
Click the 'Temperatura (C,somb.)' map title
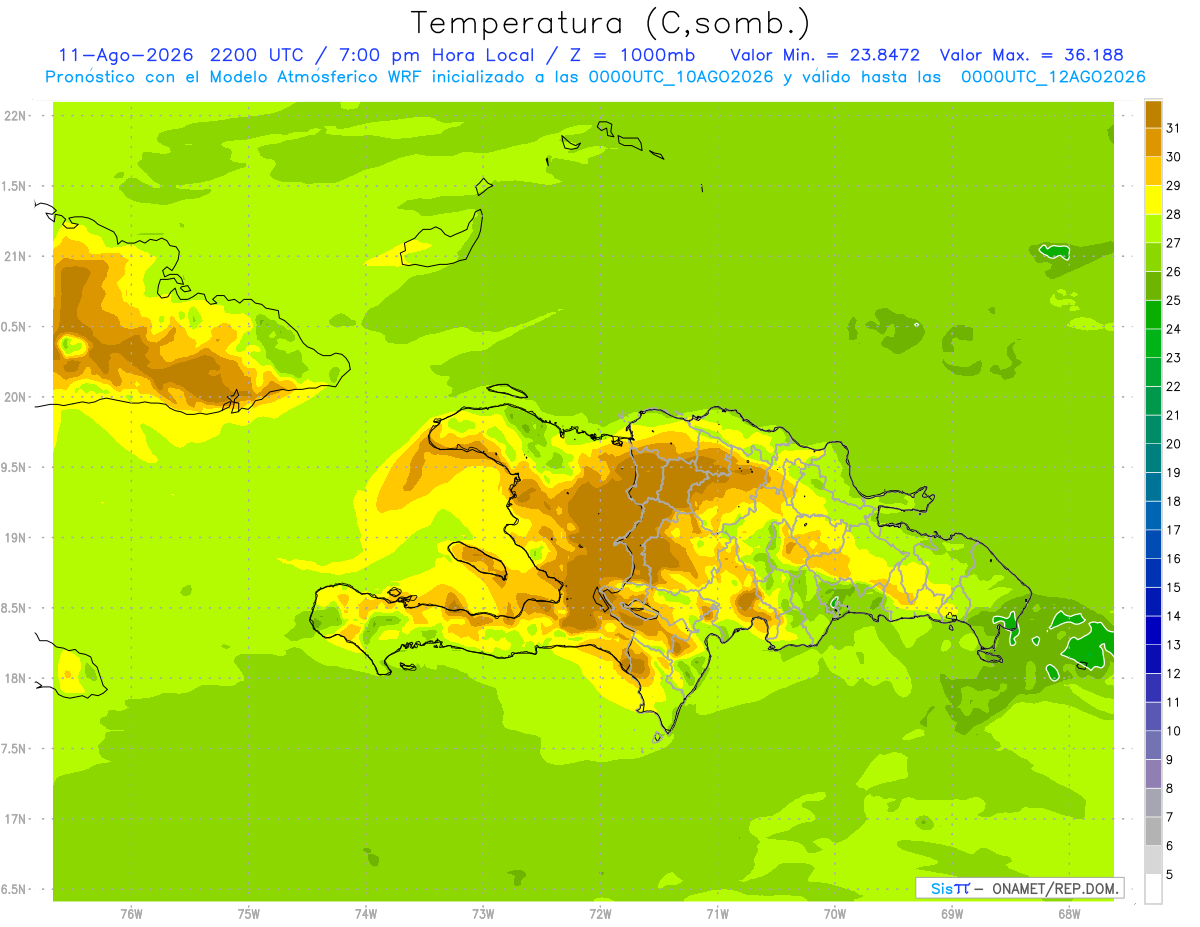pyautogui.click(x=611, y=23)
